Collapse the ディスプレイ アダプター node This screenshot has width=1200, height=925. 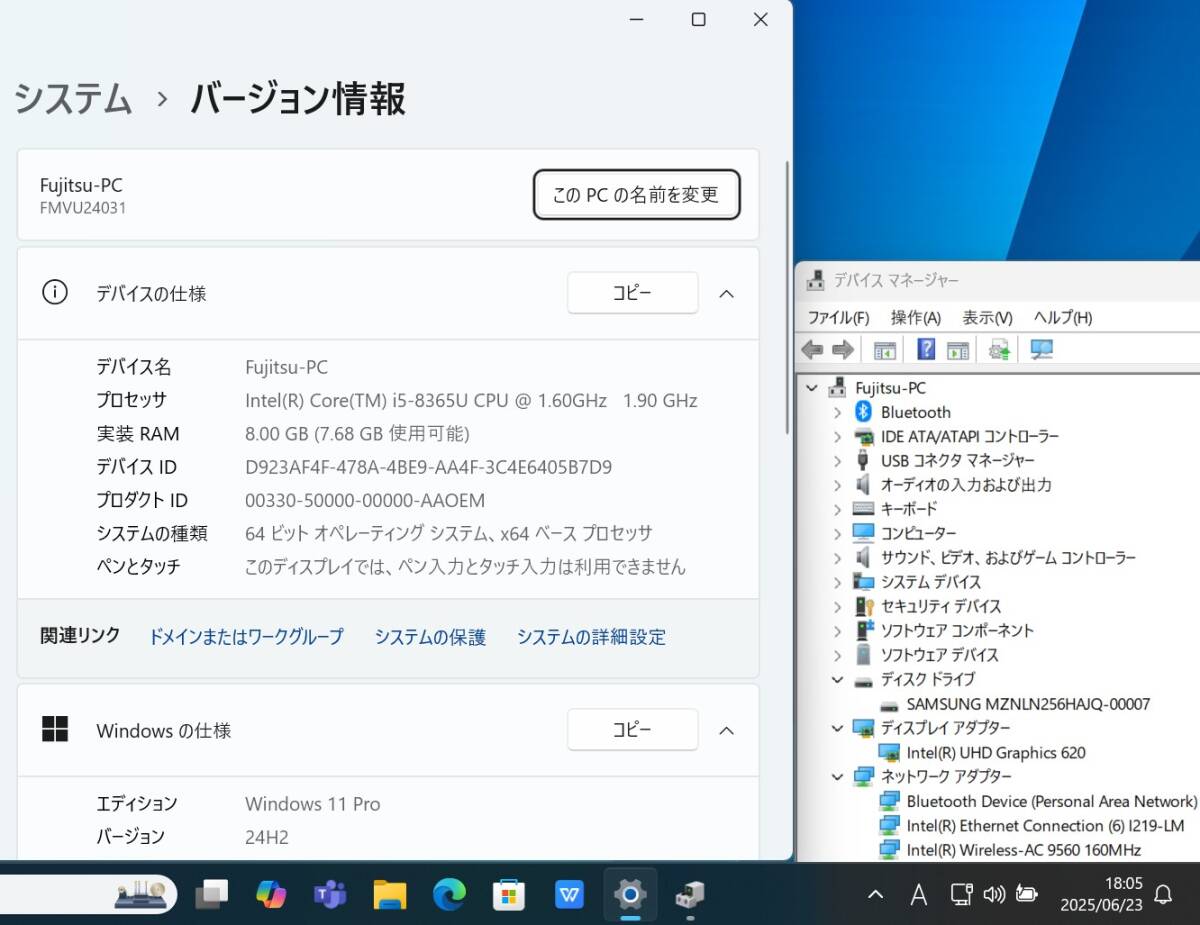(838, 728)
